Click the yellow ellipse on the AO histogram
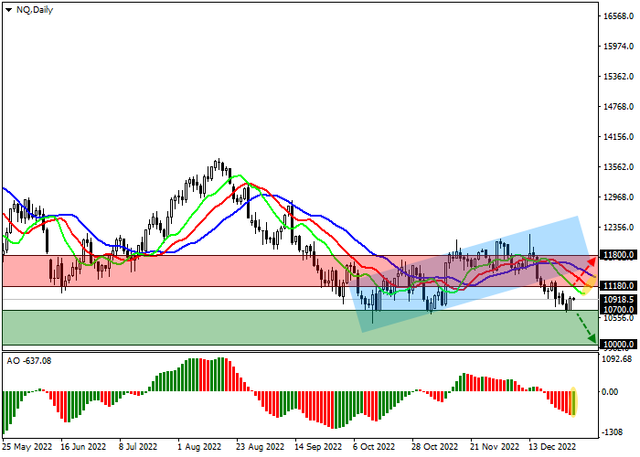This screenshot has height=457, width=640. click(x=573, y=402)
